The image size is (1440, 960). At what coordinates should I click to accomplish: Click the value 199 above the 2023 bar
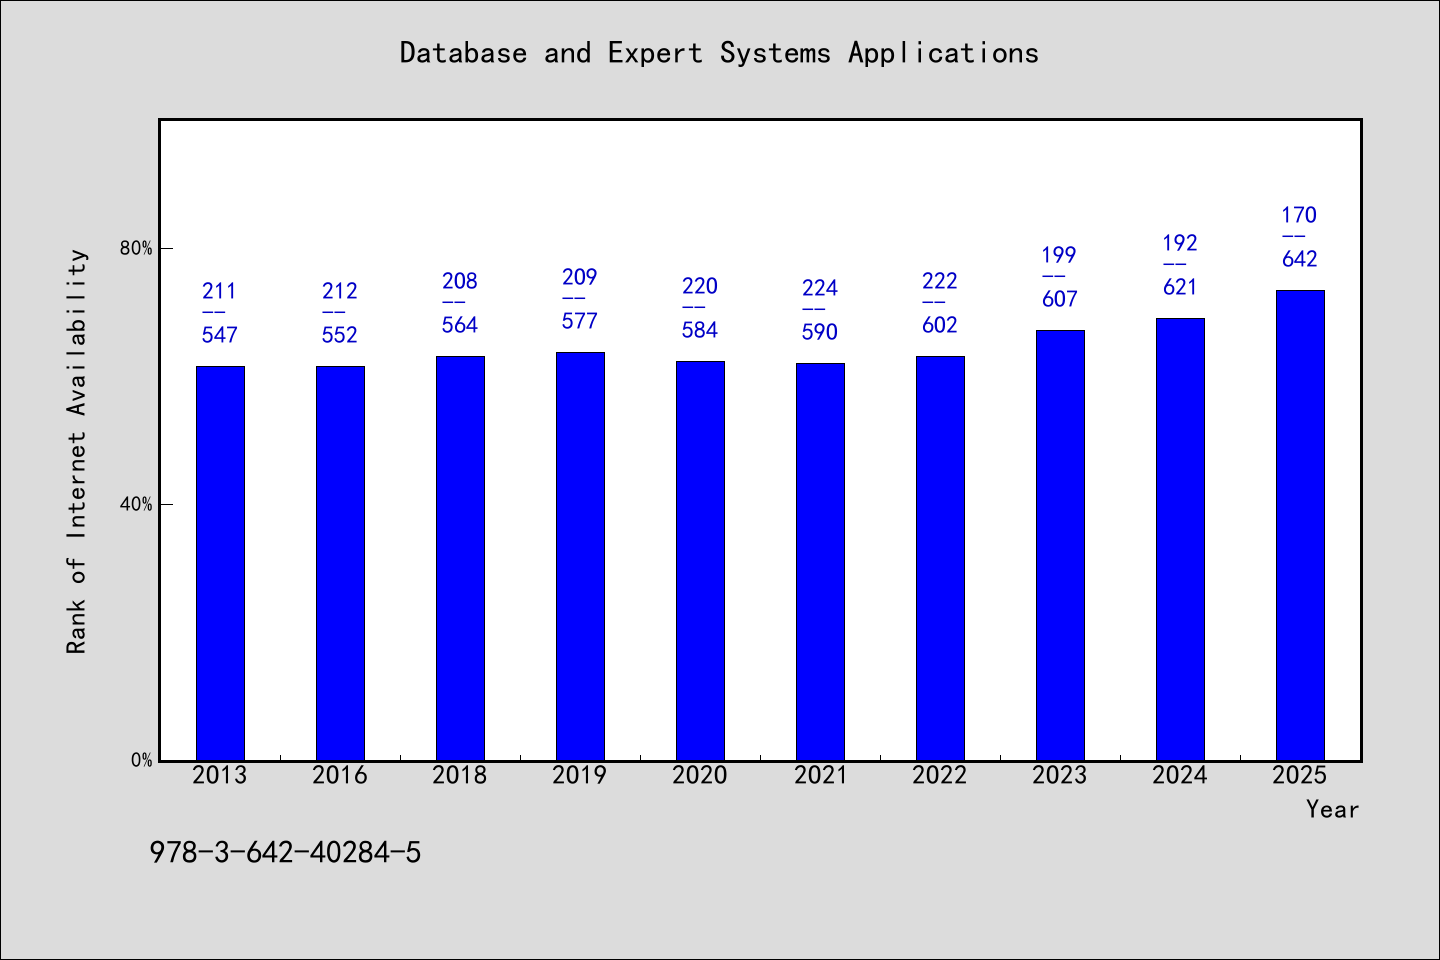[1060, 255]
